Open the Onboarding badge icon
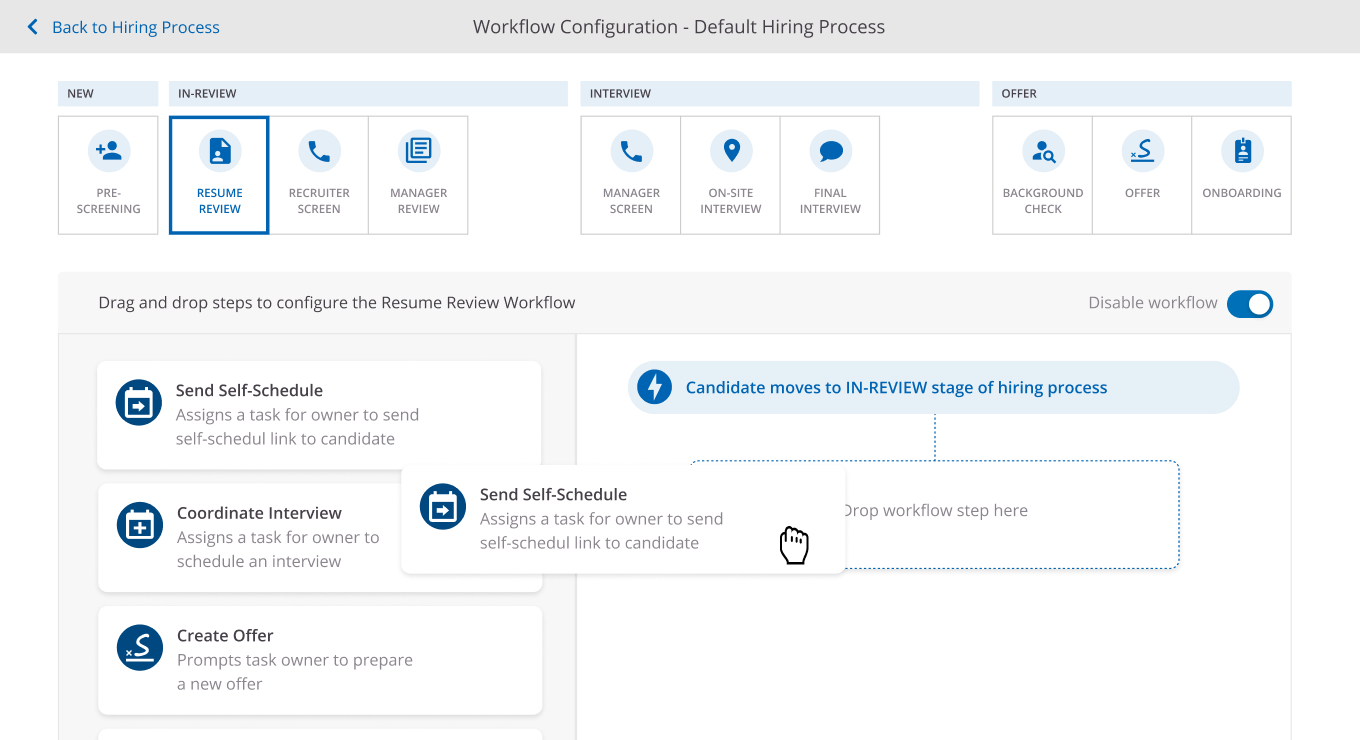1360x740 pixels. click(x=1242, y=151)
